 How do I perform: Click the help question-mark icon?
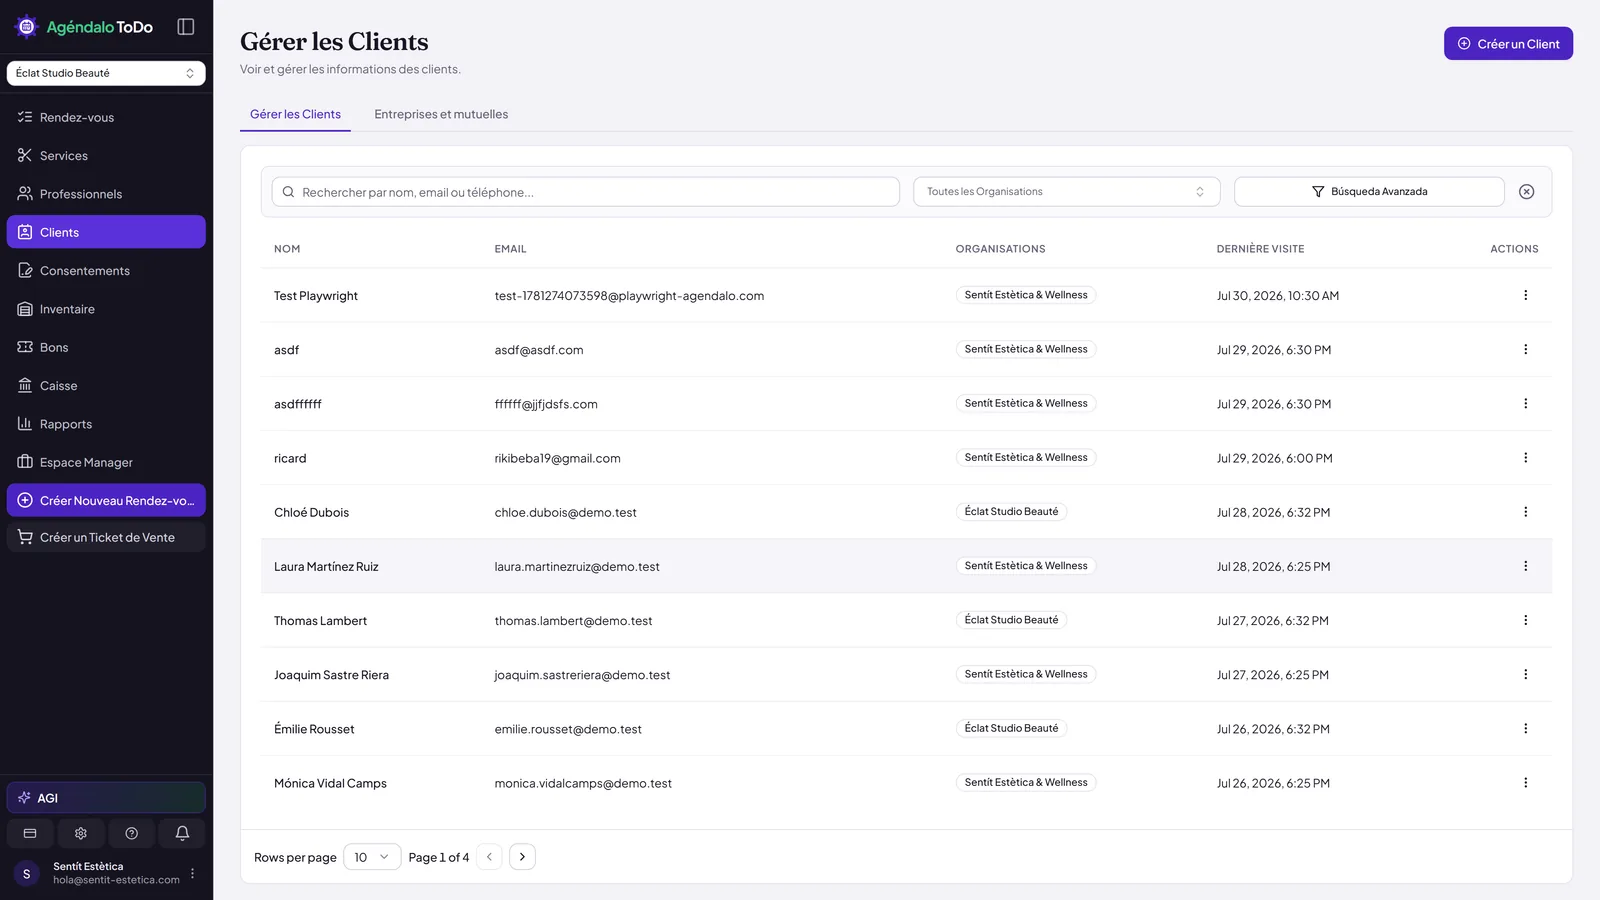(131, 833)
